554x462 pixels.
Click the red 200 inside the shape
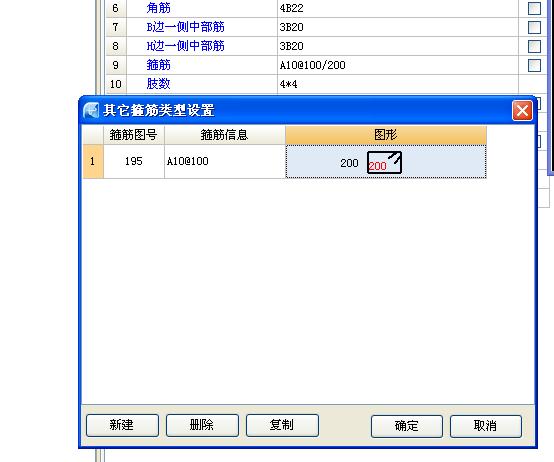pyautogui.click(x=377, y=166)
